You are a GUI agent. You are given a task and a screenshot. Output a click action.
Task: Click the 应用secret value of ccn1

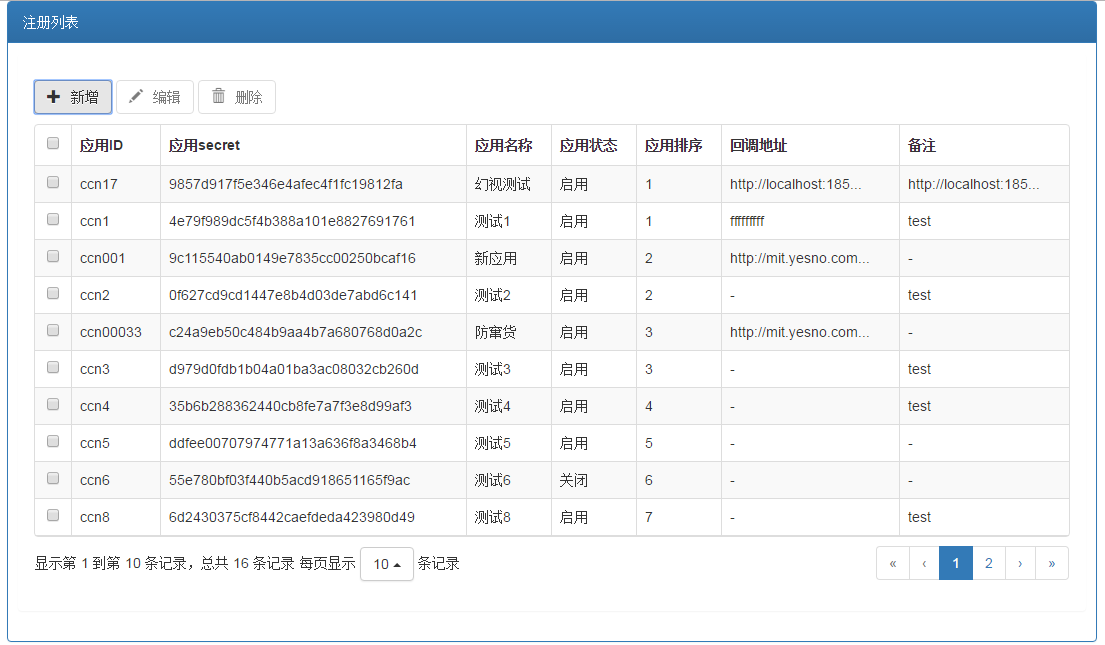(x=292, y=221)
